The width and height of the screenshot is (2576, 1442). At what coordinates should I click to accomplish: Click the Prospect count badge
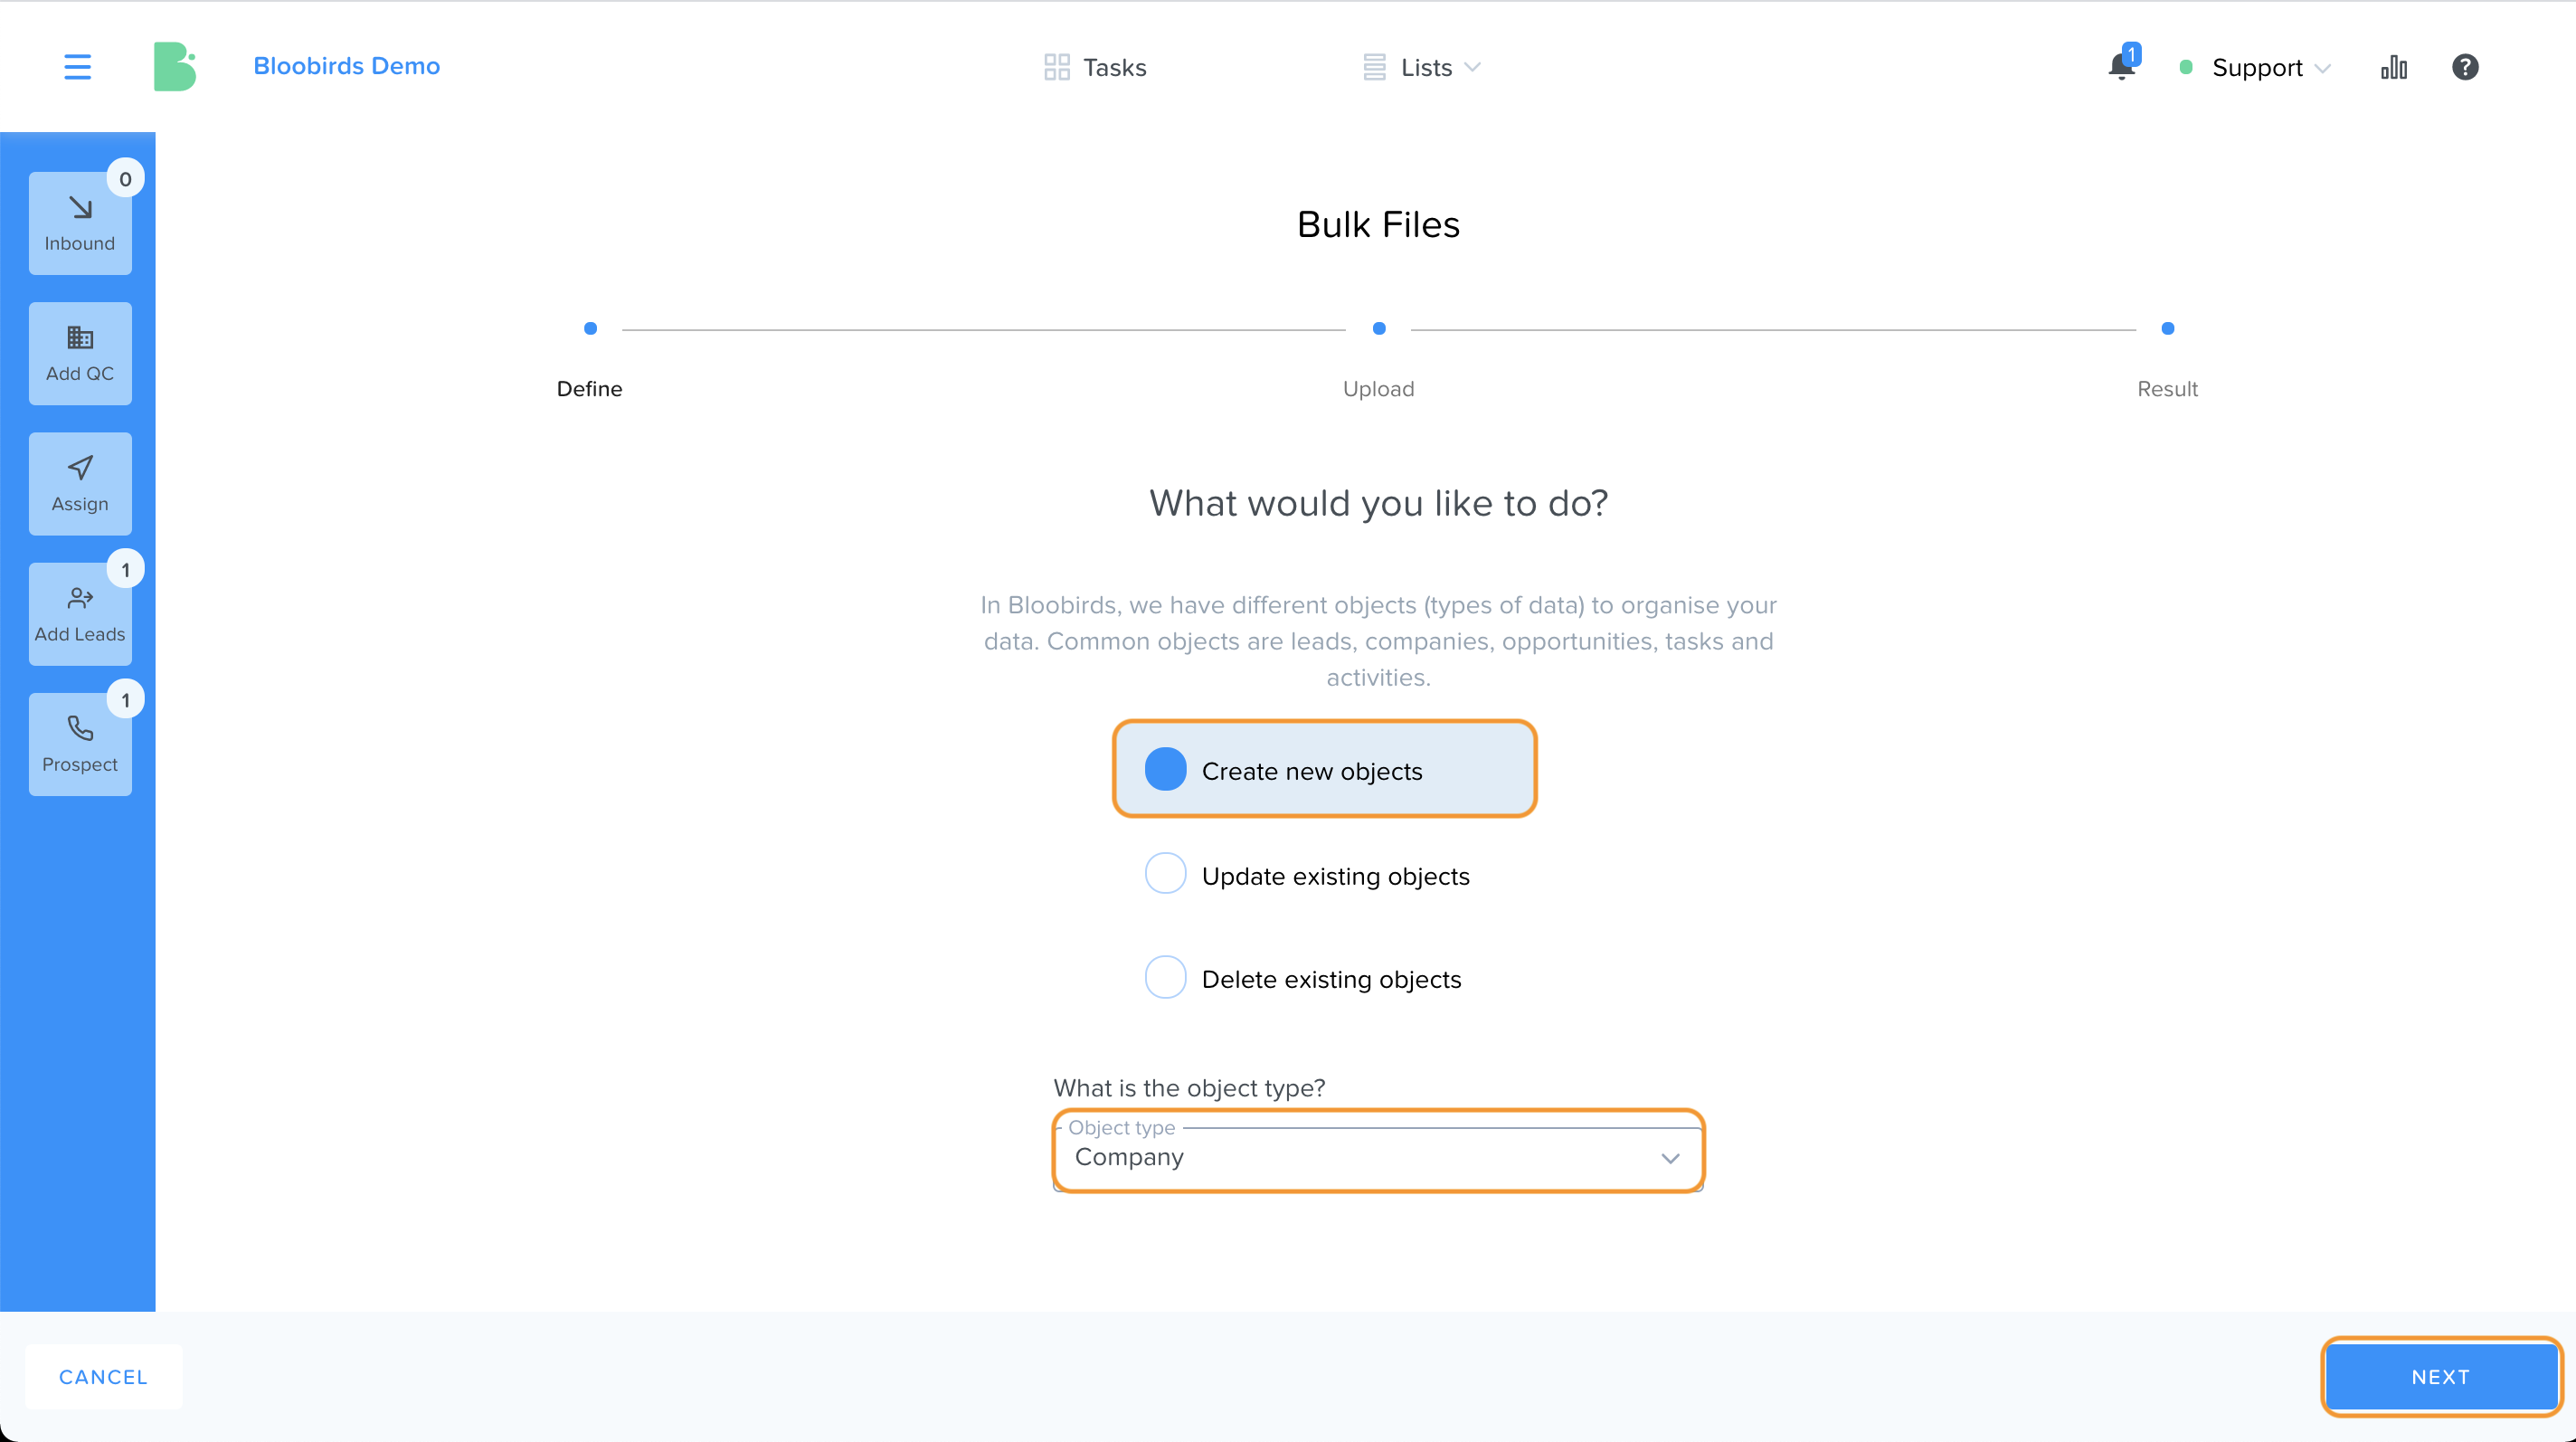pyautogui.click(x=125, y=700)
